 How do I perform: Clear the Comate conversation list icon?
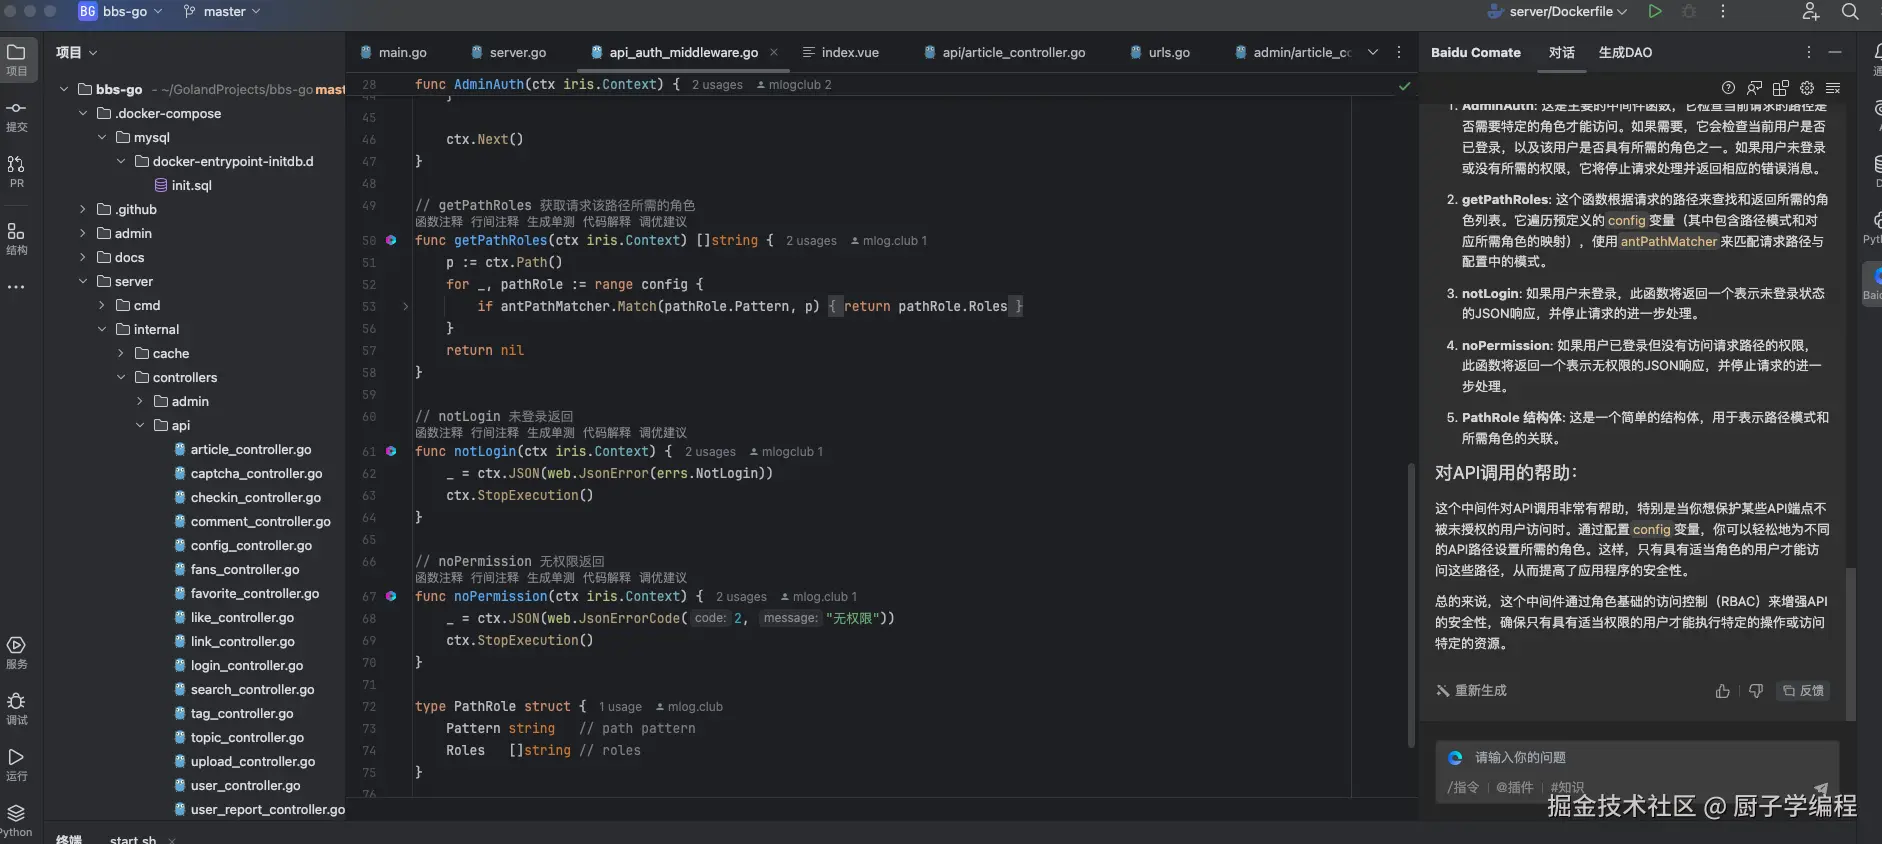(1833, 88)
